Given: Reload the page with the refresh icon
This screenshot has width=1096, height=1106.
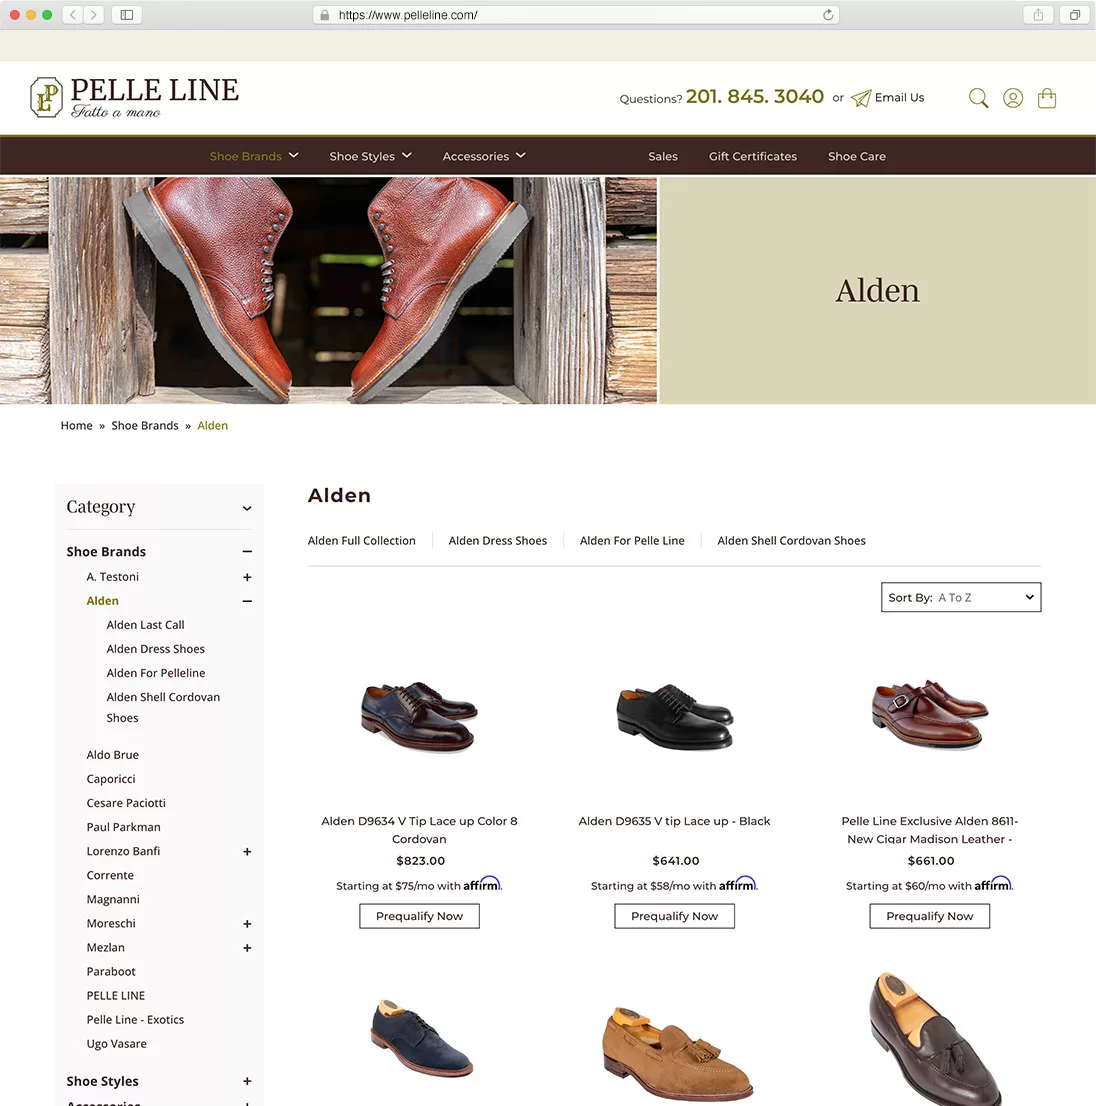Looking at the screenshot, I should [x=828, y=15].
